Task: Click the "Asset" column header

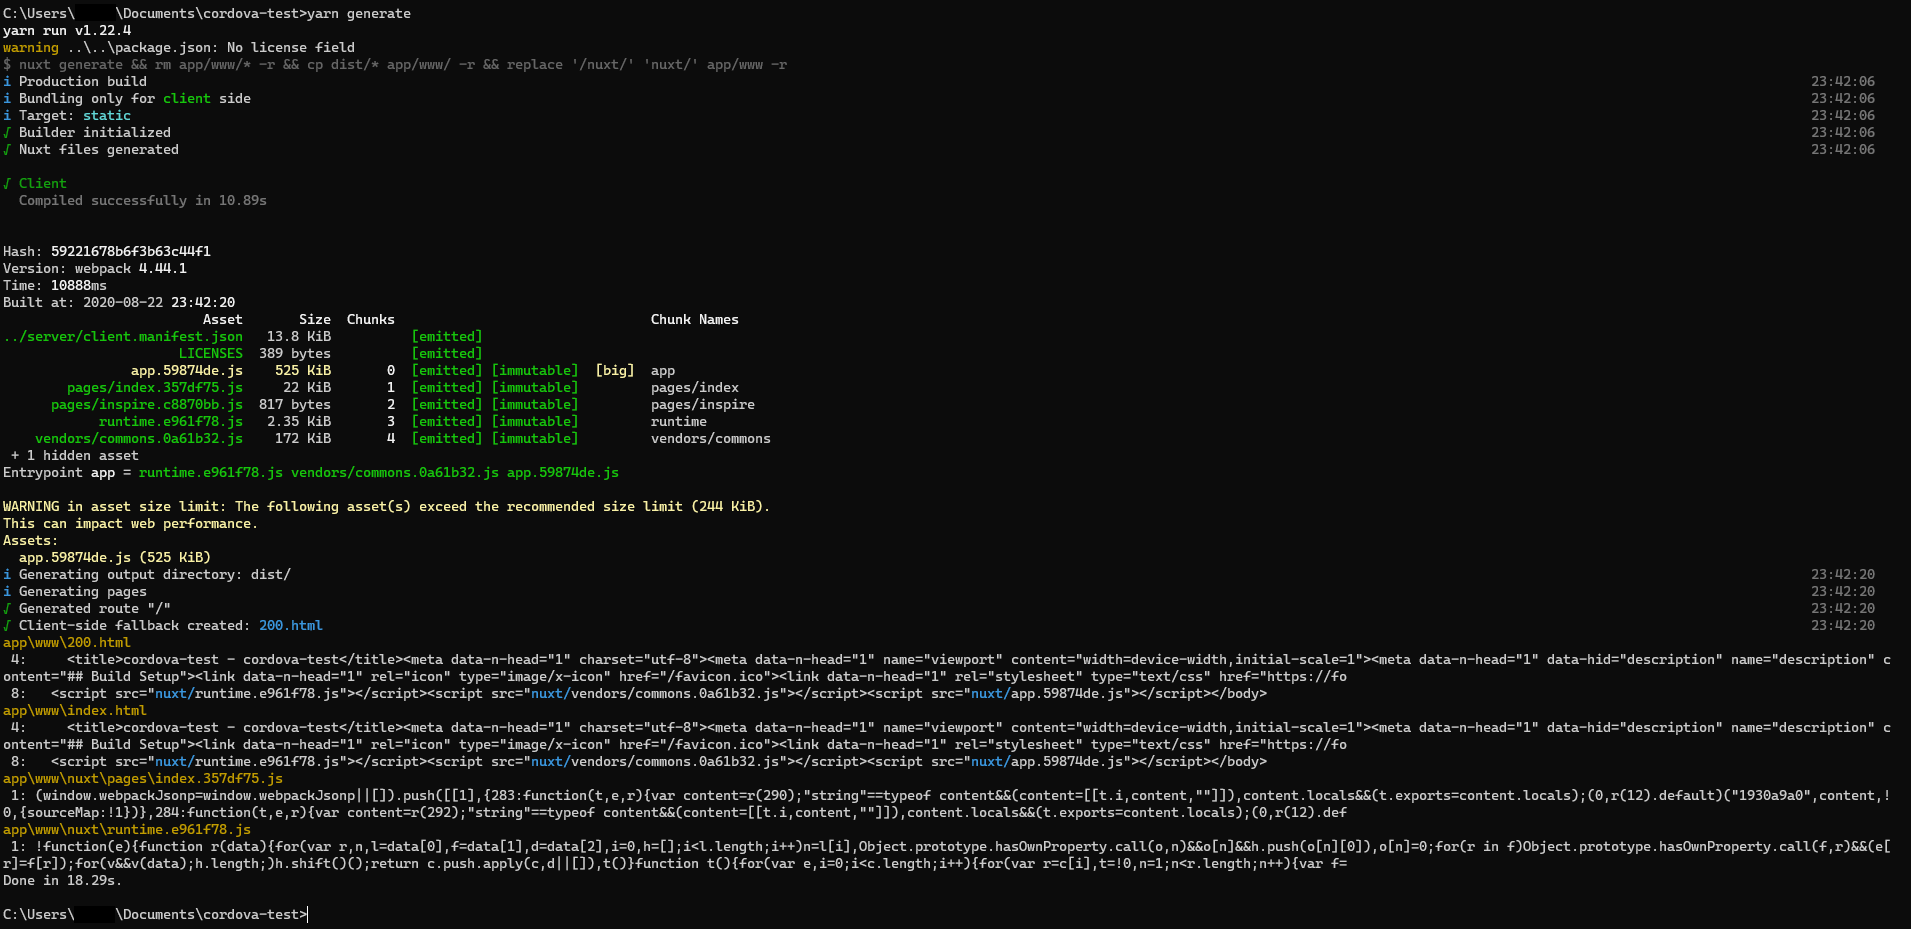Action: [223, 319]
